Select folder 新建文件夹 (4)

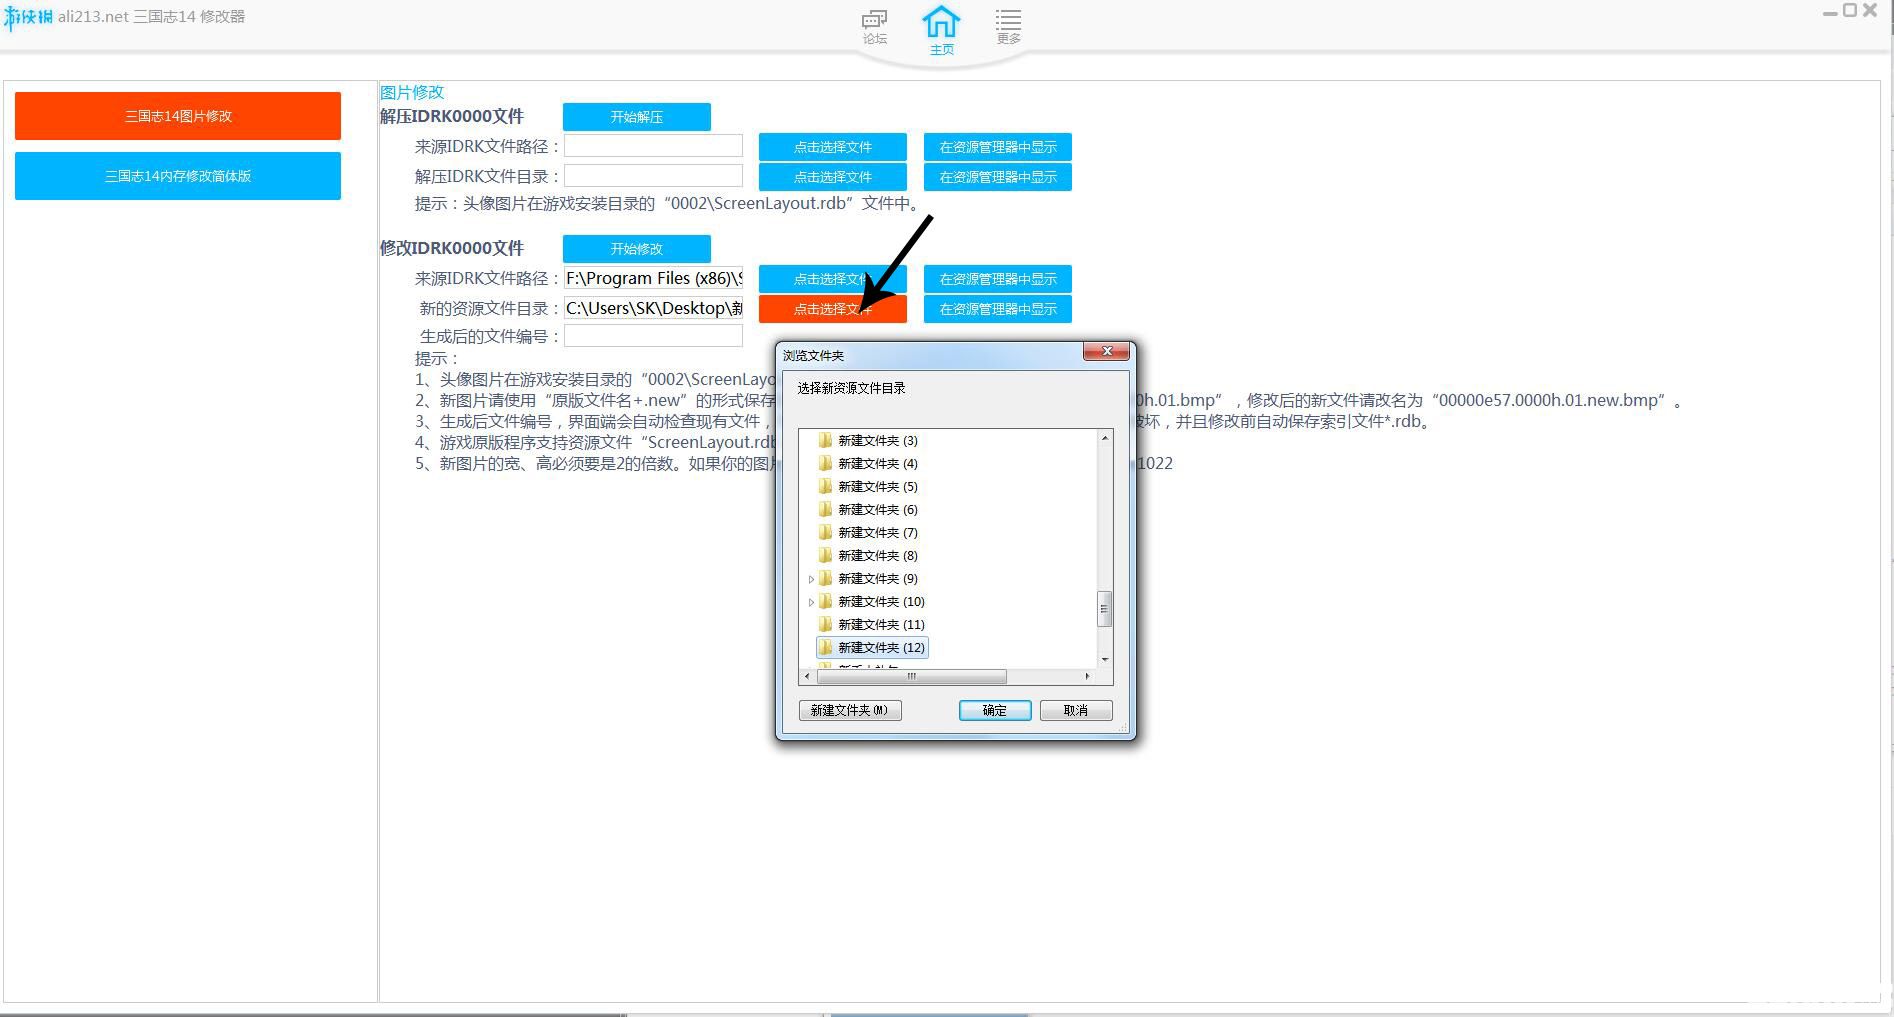(877, 463)
